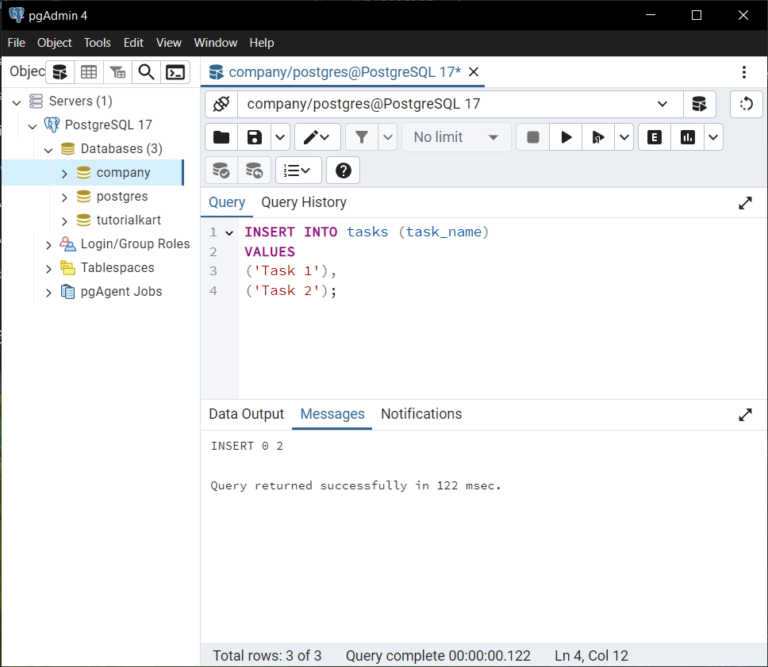Viewport: 768px width, 667px height.
Task: Launch the PSQL terminal tool icon
Action: click(x=175, y=72)
